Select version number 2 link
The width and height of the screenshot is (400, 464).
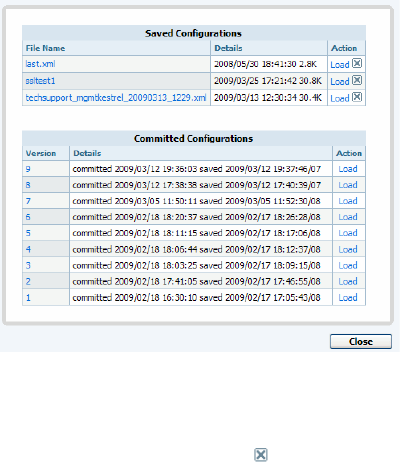(28, 281)
